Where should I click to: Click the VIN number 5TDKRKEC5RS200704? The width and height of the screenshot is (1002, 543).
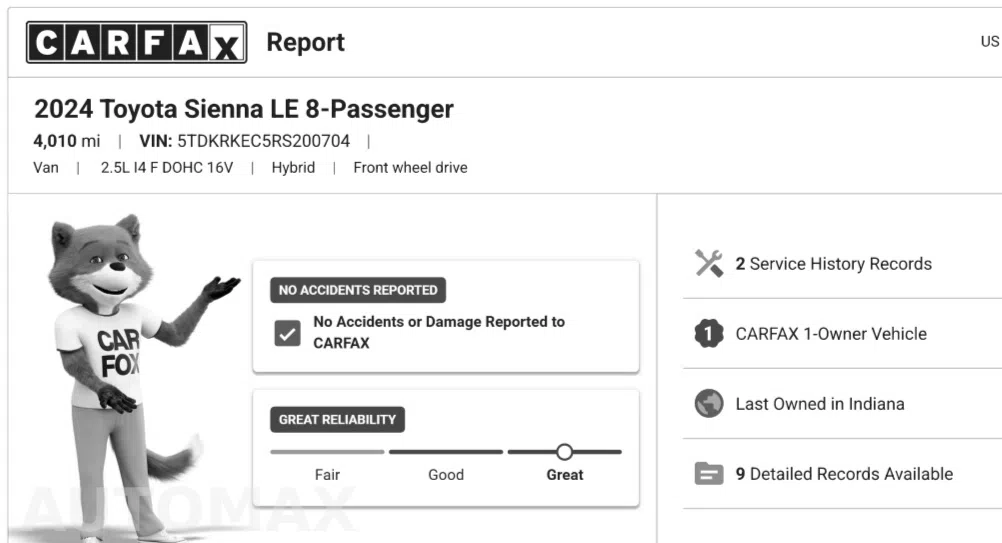[263, 141]
